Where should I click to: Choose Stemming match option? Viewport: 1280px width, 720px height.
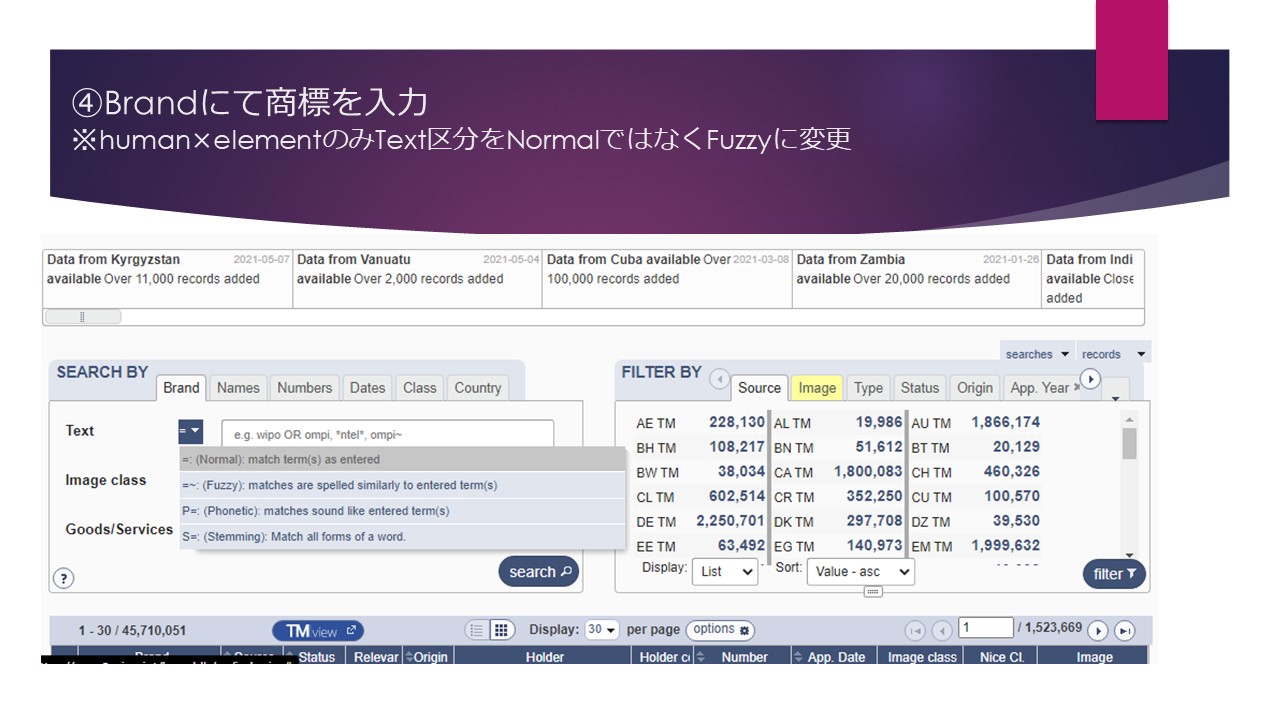[402, 537]
